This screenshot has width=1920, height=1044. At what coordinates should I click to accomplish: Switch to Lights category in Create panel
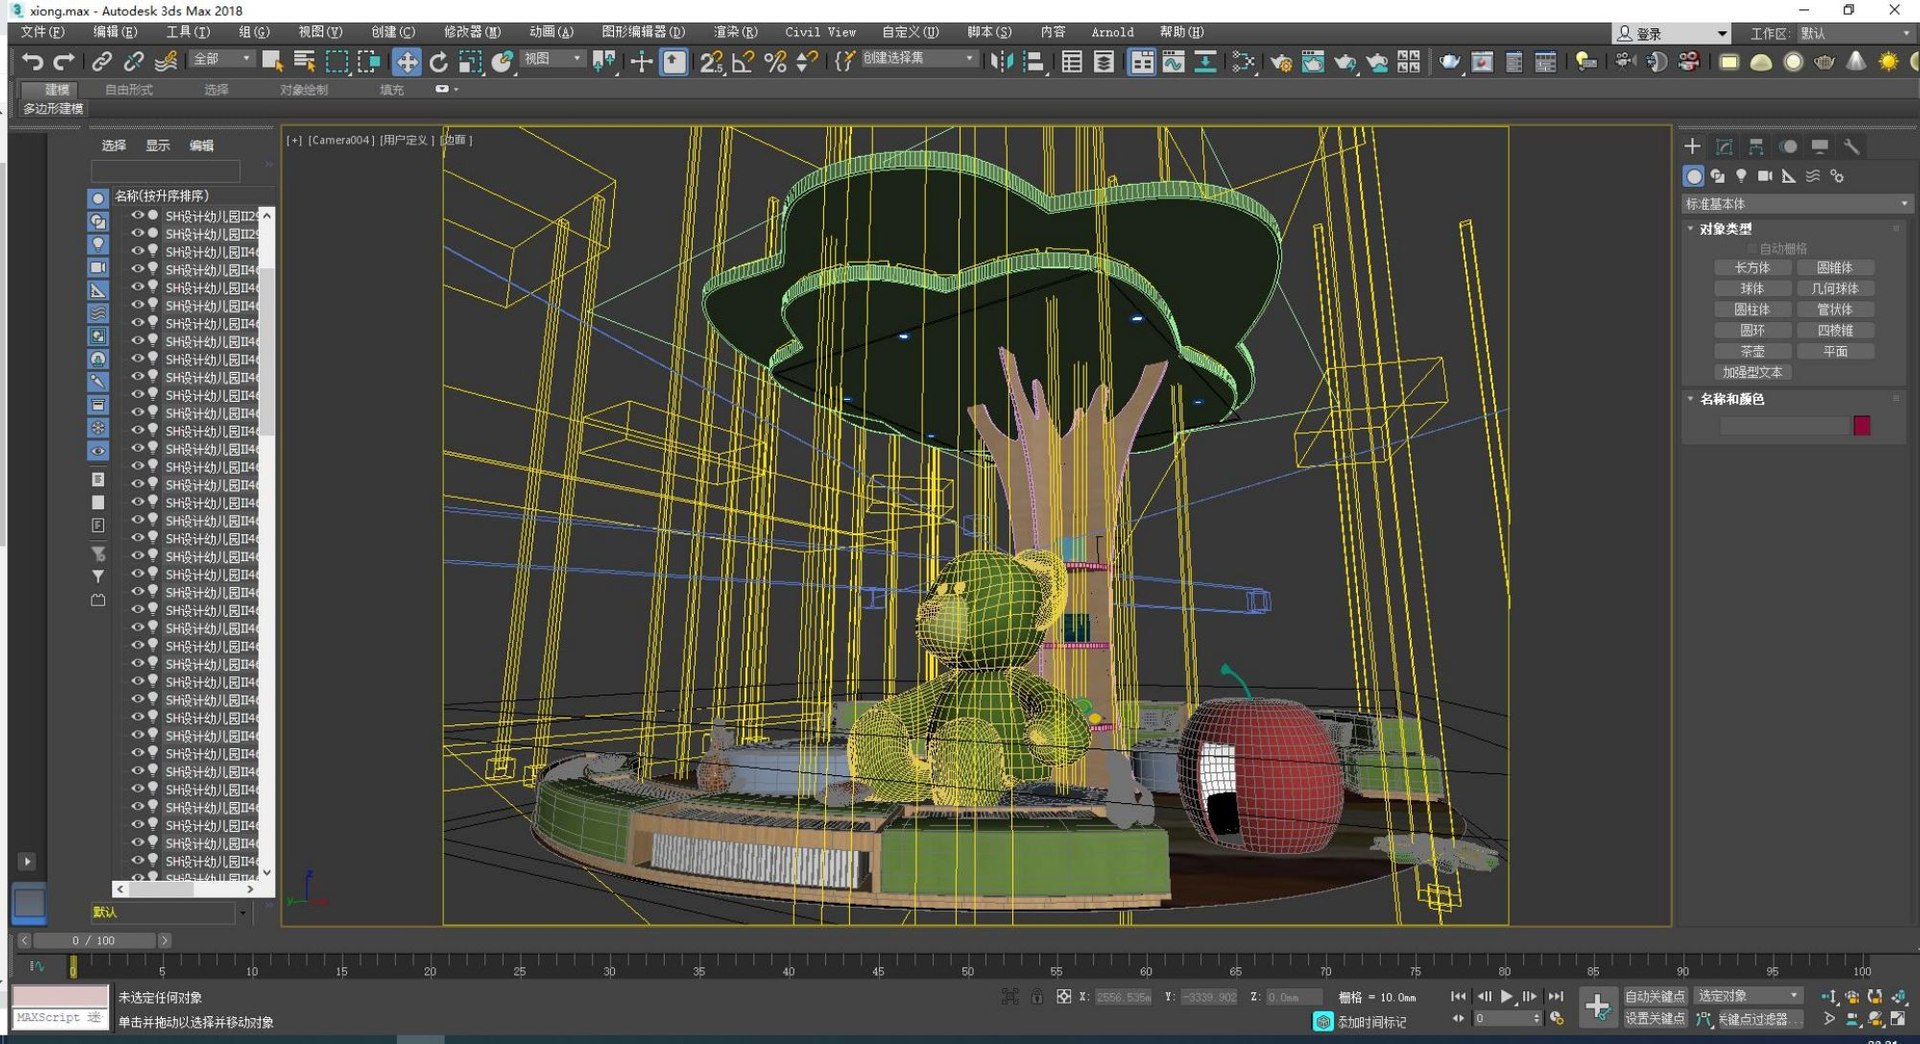[1741, 176]
